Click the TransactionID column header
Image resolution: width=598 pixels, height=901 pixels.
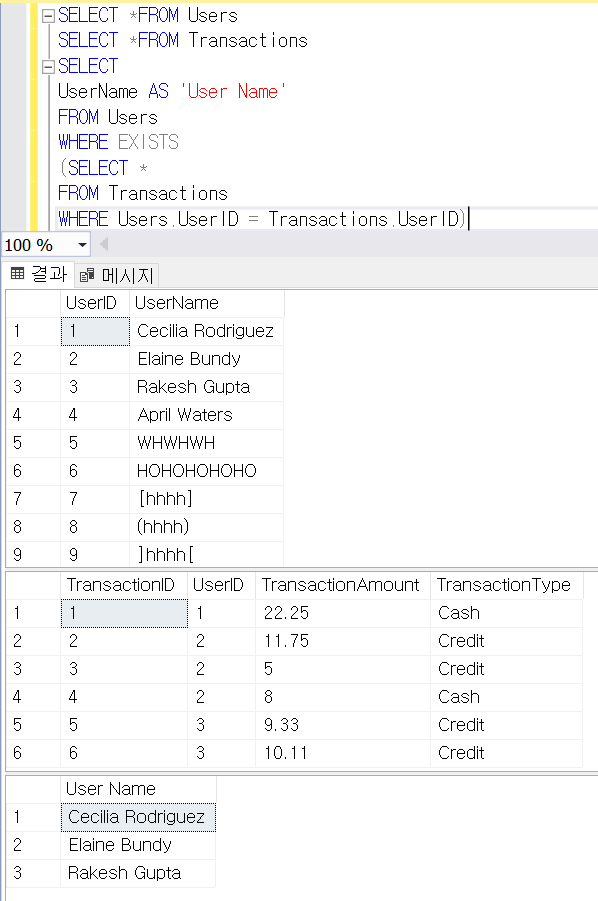[x=124, y=585]
